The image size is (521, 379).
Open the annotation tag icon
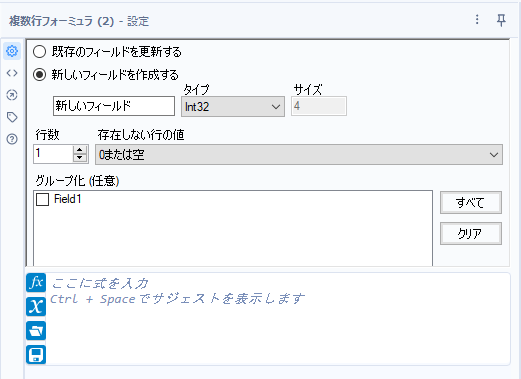pos(12,117)
